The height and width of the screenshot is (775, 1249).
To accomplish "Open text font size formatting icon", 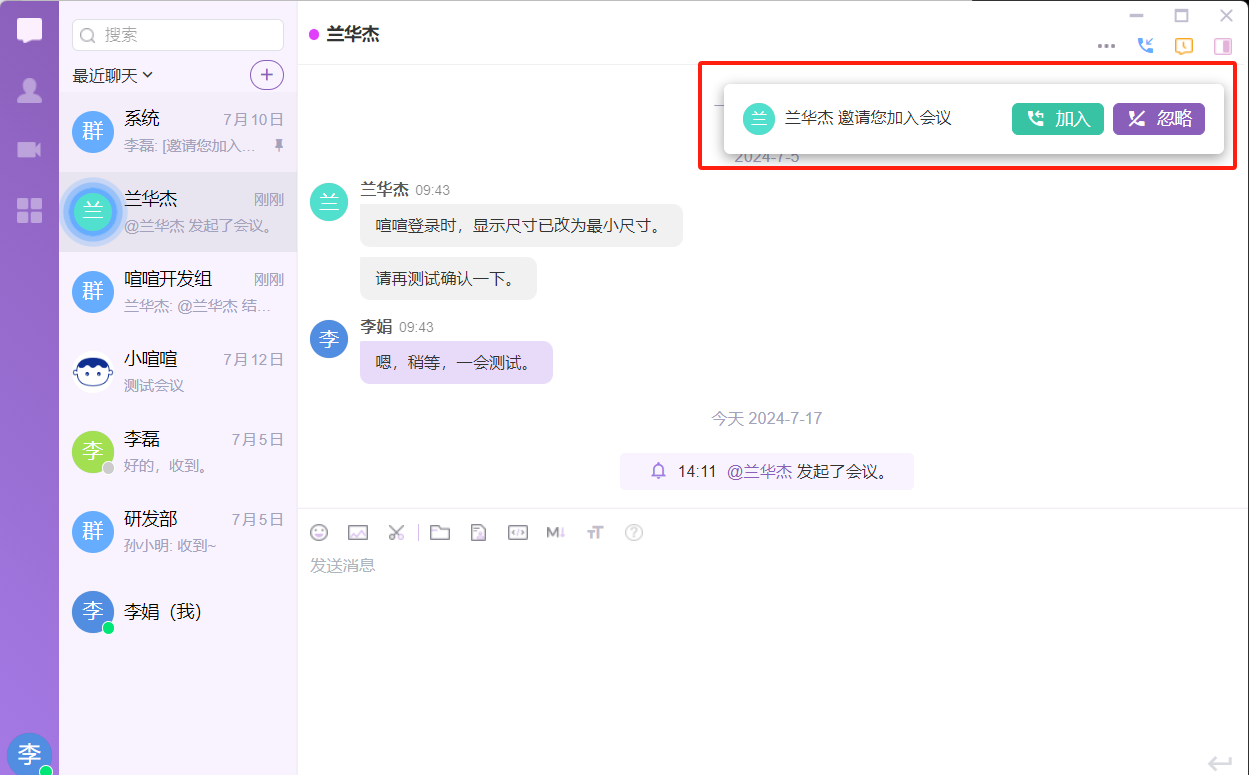I will pos(595,533).
